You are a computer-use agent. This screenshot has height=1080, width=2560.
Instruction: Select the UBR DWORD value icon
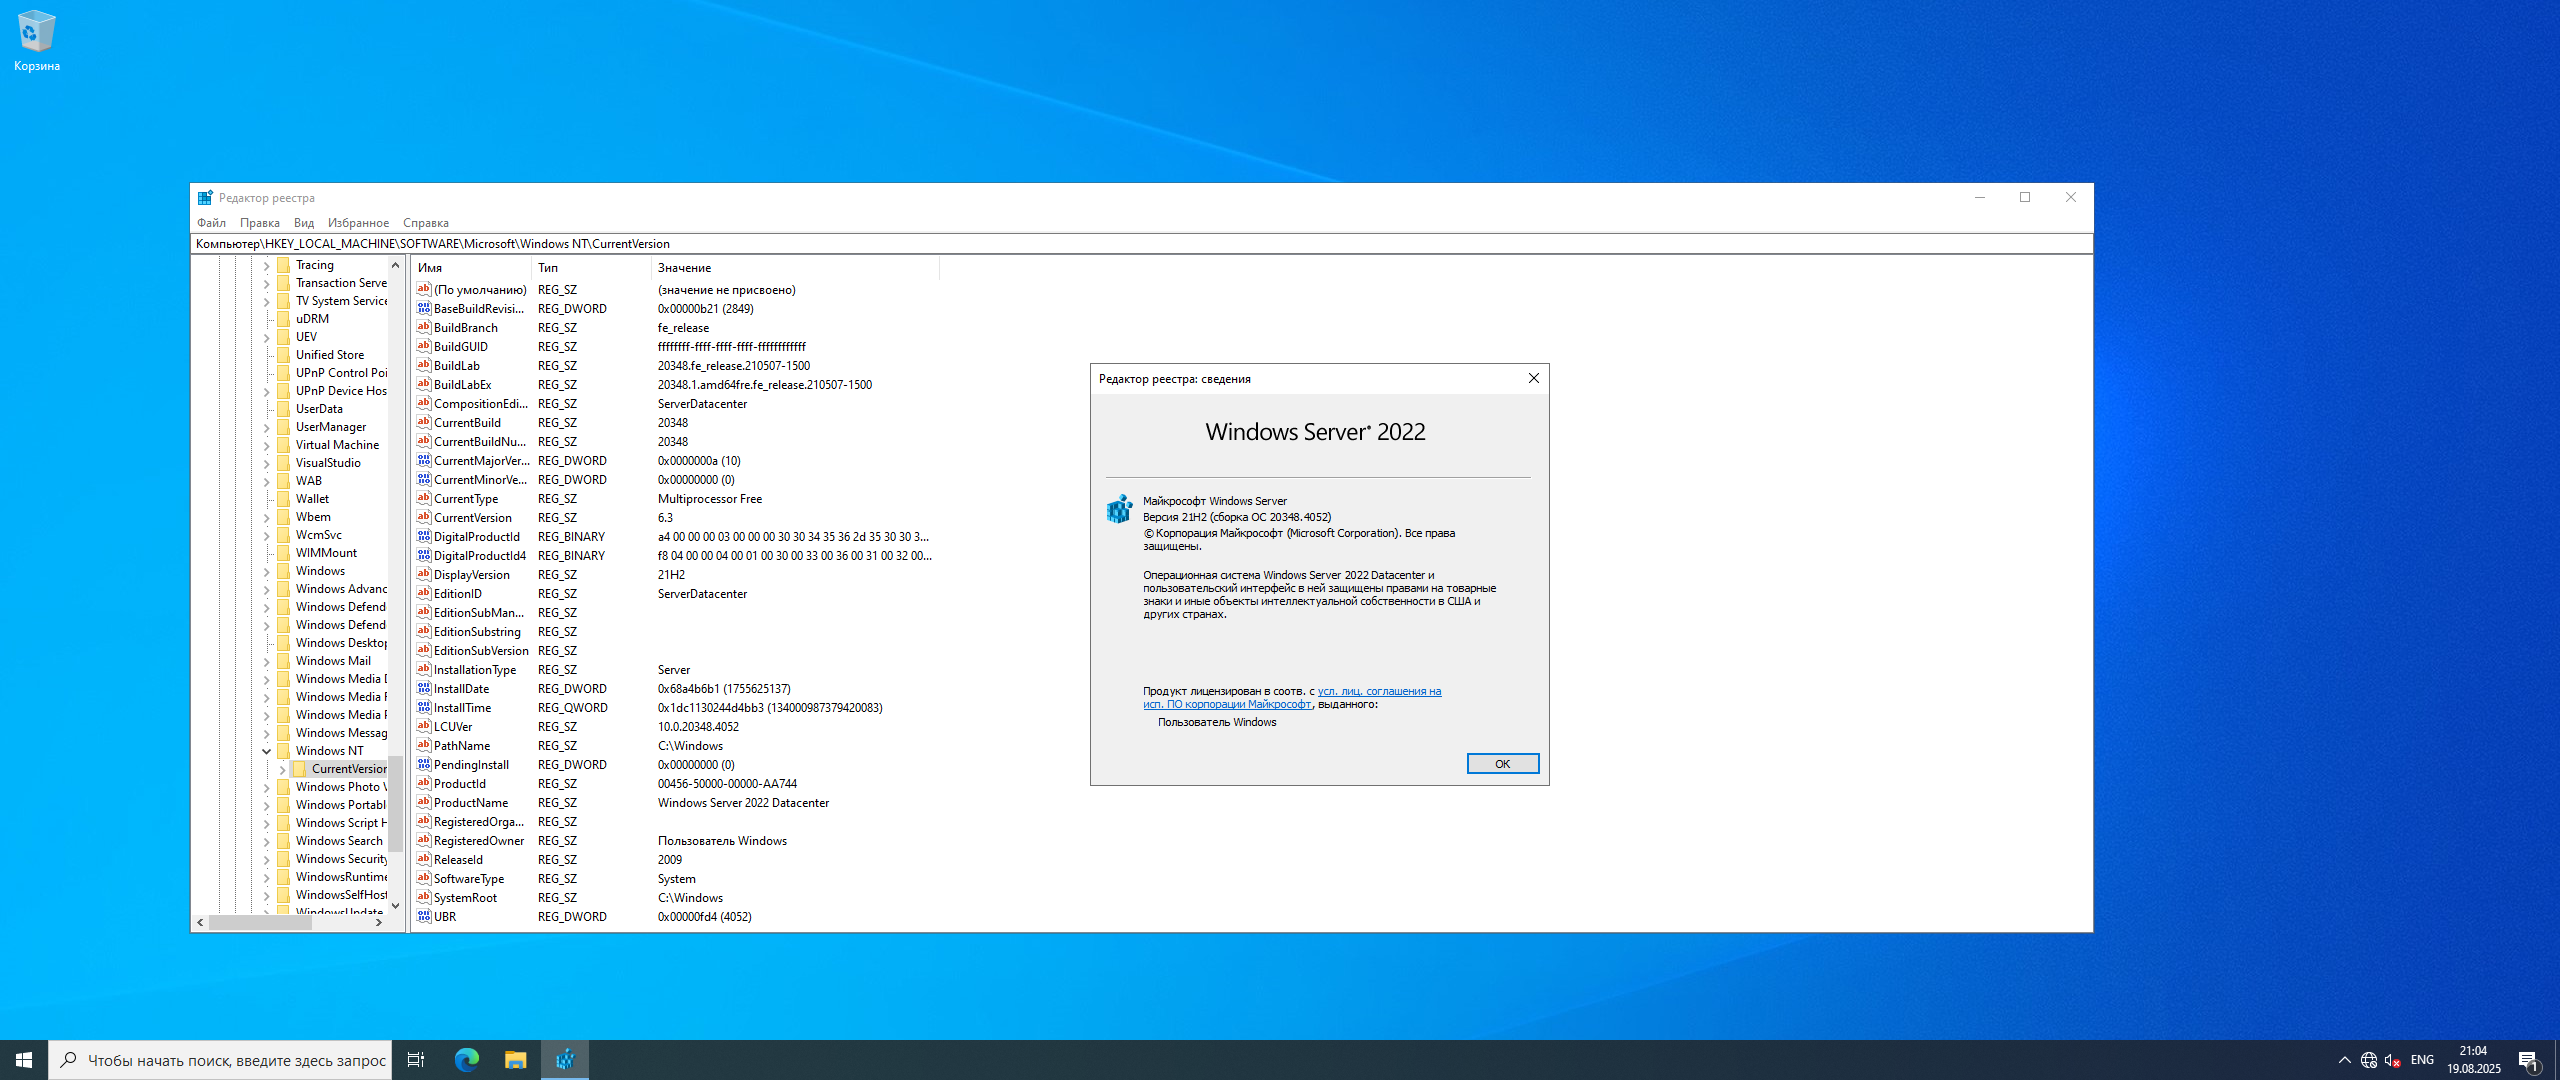424,917
